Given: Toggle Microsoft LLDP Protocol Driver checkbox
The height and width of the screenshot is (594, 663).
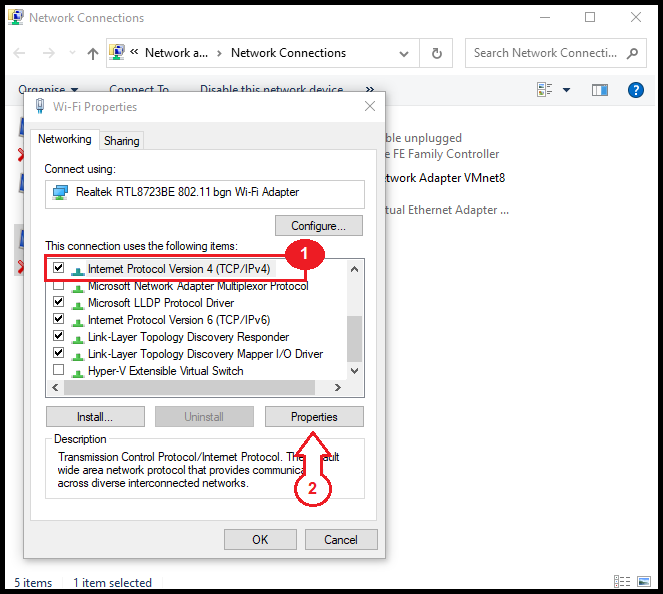Looking at the screenshot, I should [58, 302].
